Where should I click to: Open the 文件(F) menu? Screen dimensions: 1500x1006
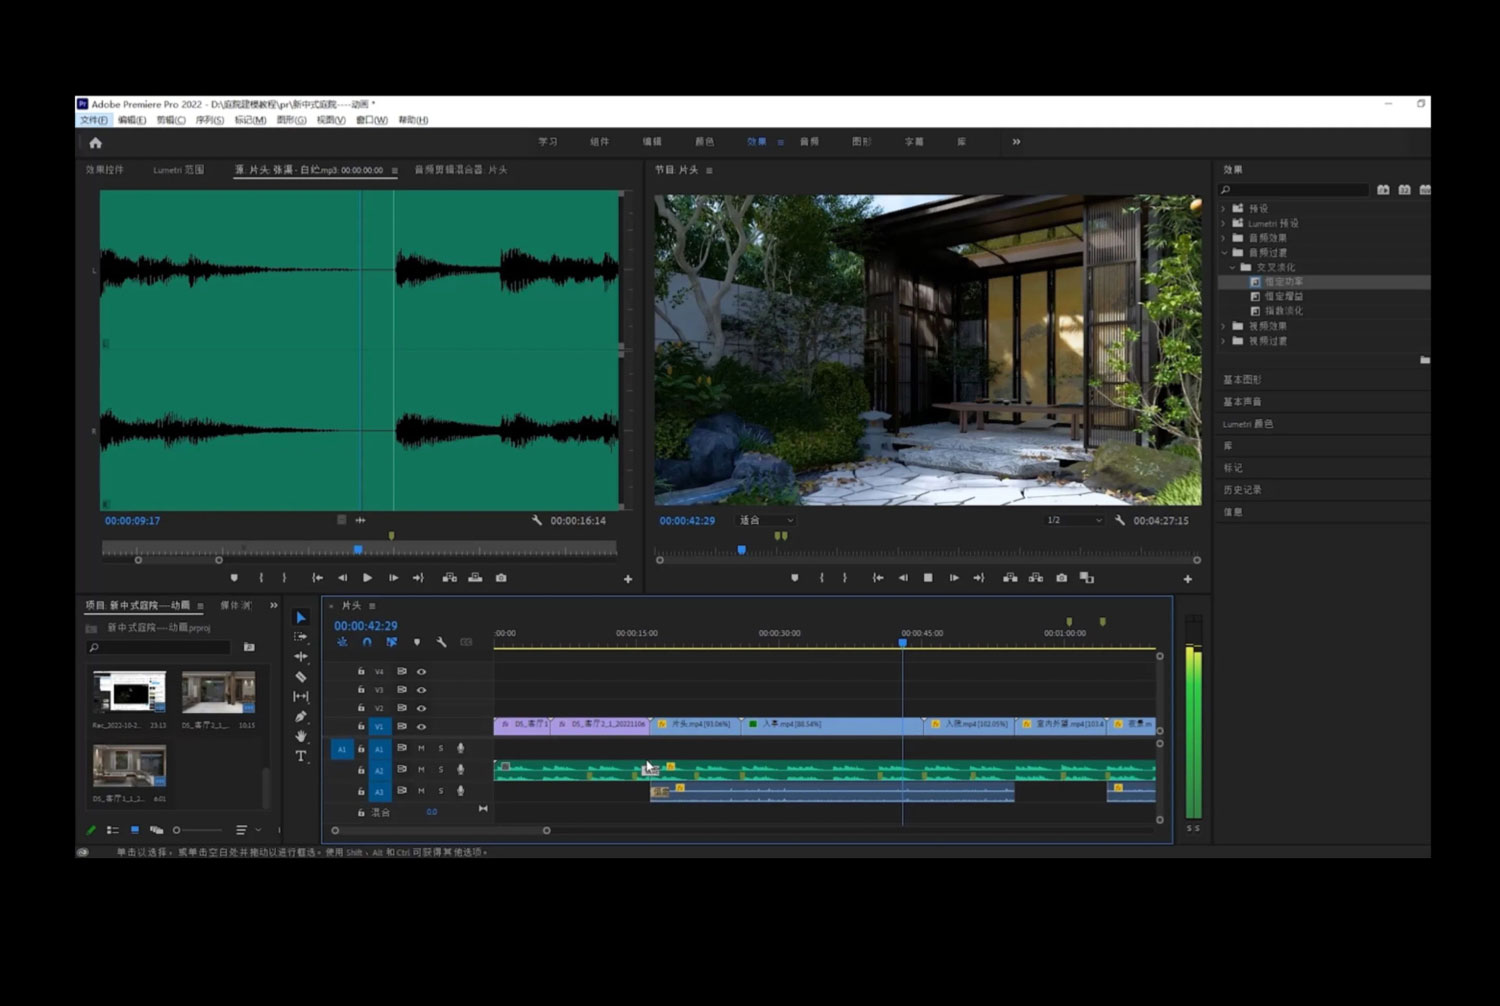93,120
